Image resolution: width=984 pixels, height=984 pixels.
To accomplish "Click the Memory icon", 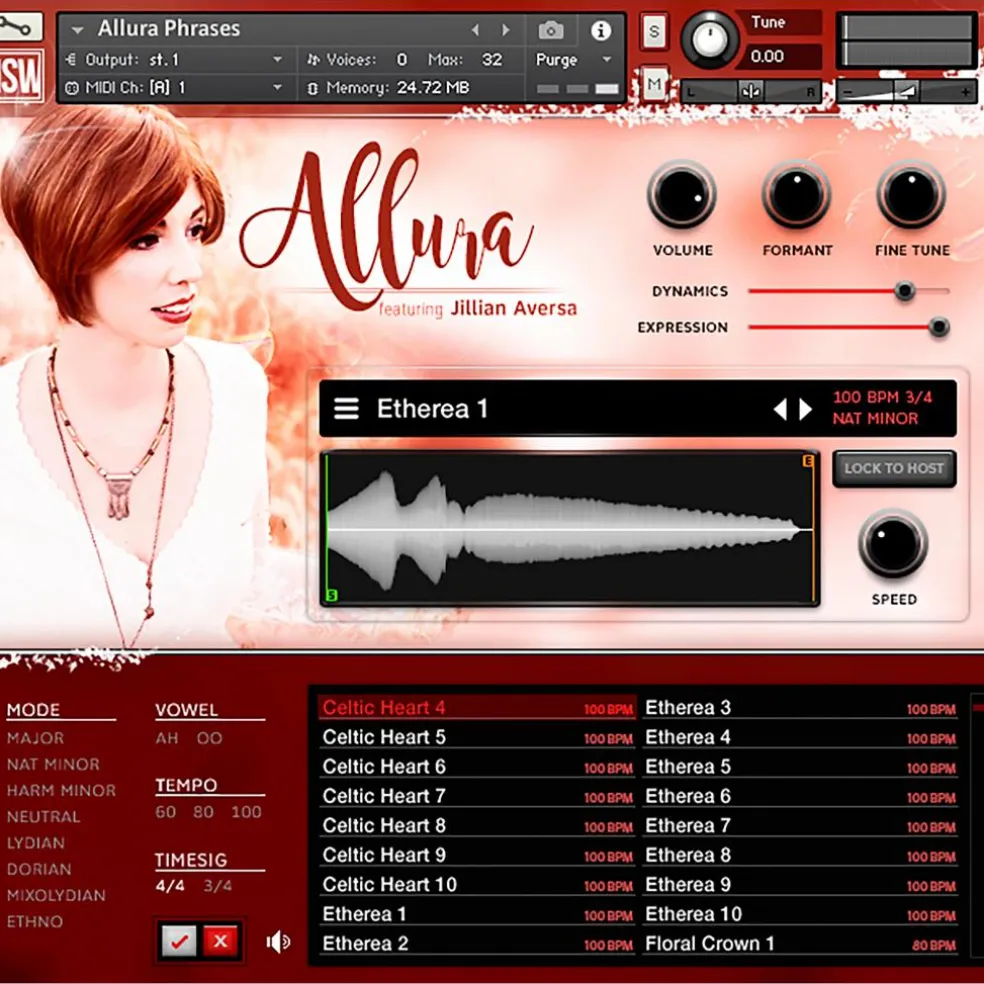I will [313, 88].
